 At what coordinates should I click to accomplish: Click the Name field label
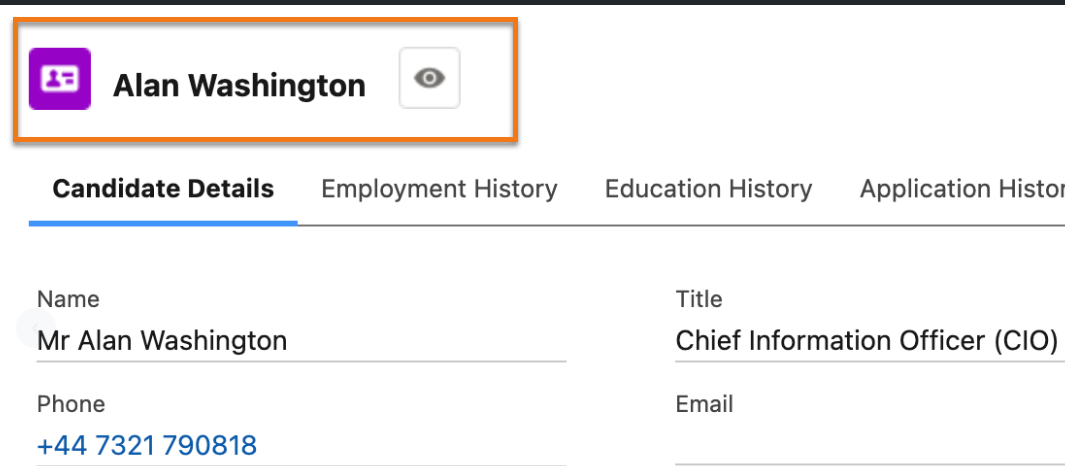pos(68,299)
